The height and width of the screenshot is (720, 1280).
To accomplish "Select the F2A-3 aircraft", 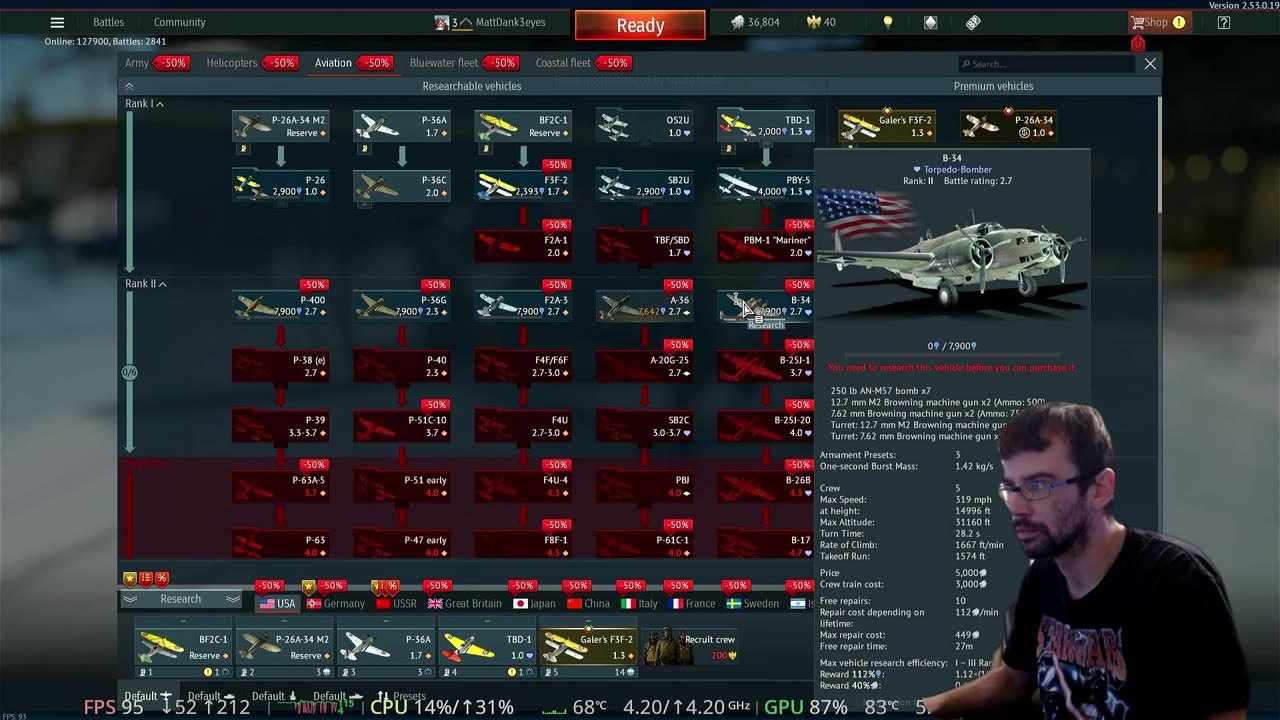I will 523,306.
